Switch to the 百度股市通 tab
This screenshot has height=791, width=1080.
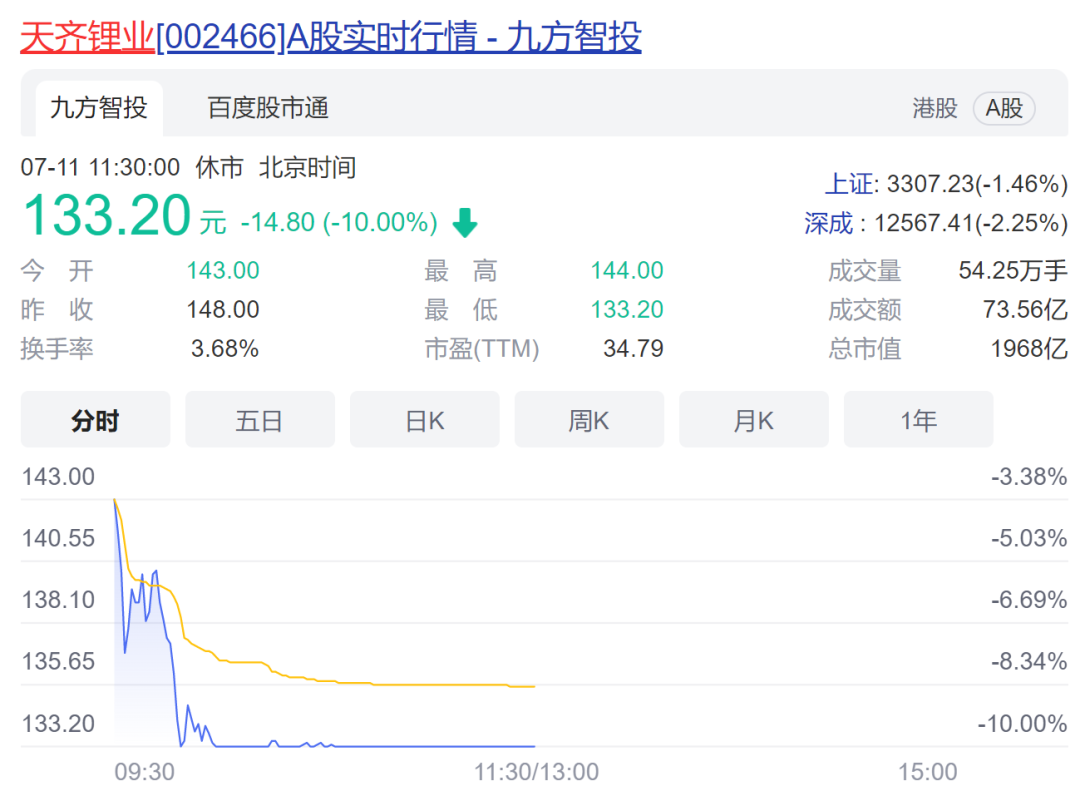tap(268, 108)
